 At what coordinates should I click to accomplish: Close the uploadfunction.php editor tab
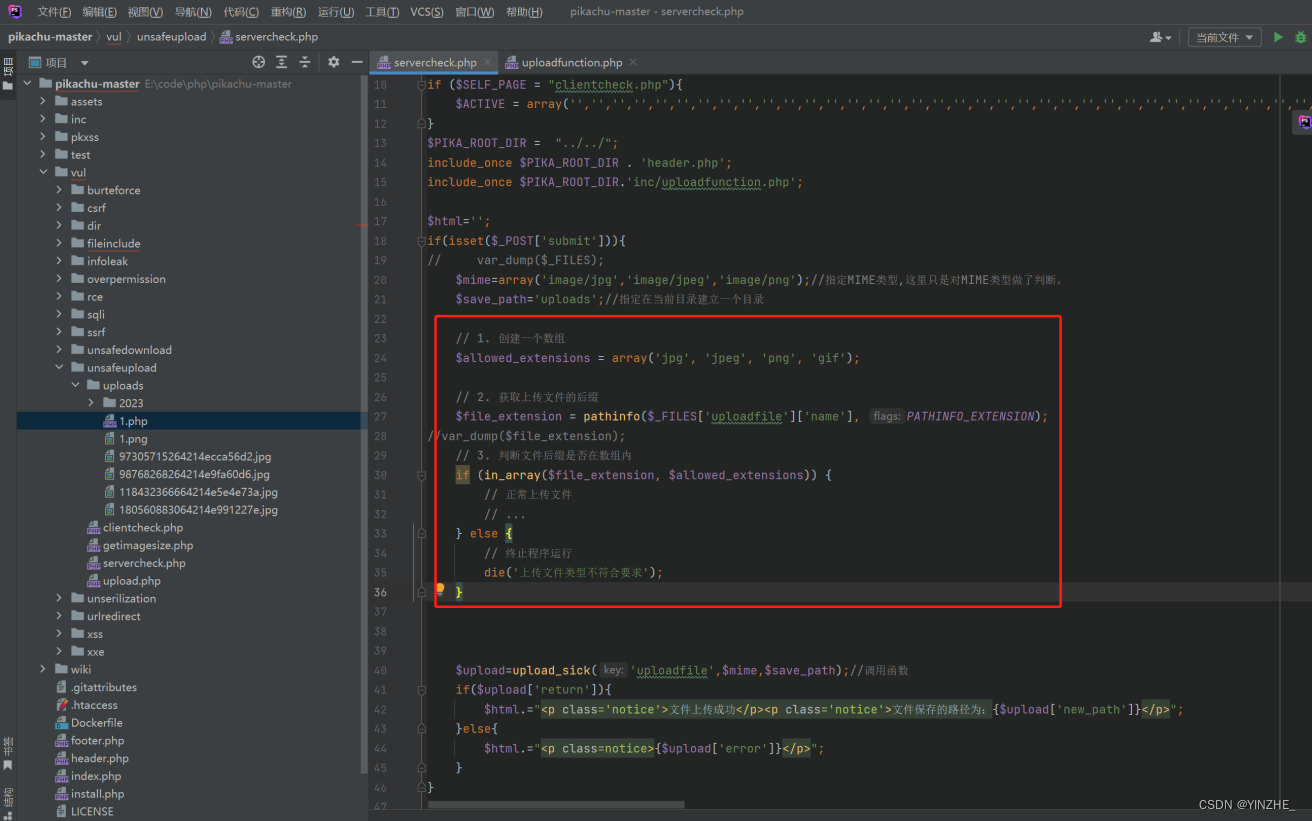pos(632,62)
